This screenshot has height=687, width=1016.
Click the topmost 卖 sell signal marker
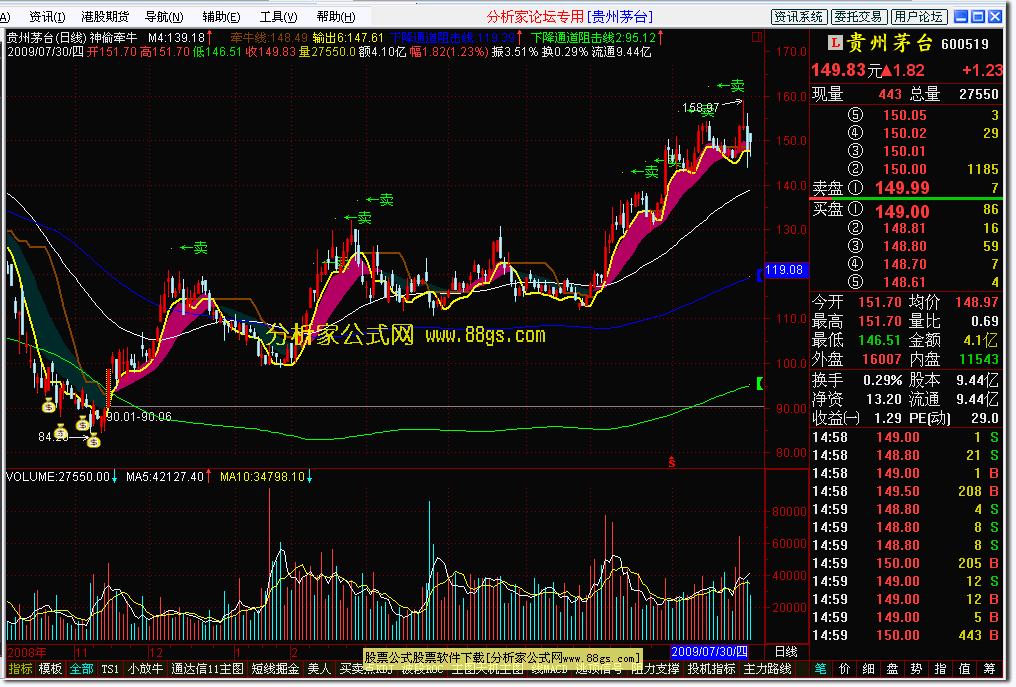732,86
